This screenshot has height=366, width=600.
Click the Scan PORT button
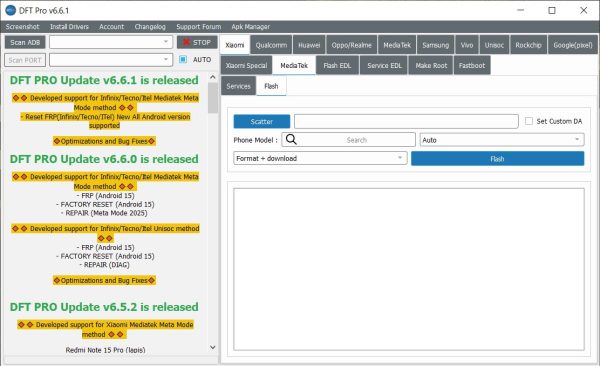[25, 60]
